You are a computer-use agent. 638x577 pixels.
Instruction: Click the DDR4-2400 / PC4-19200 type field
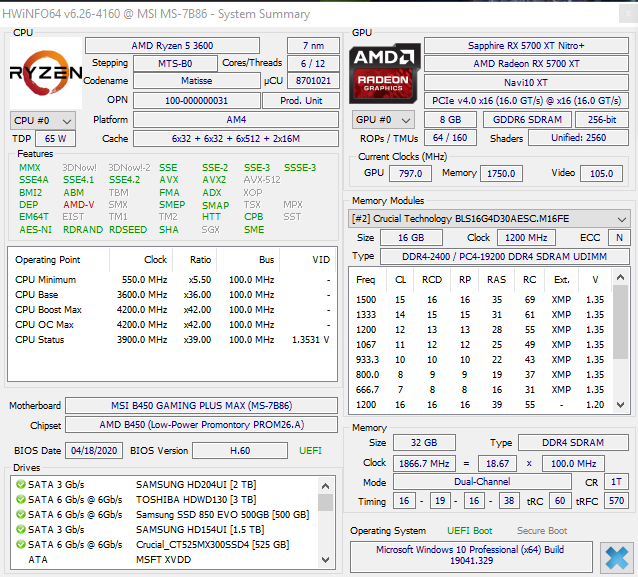[505, 256]
